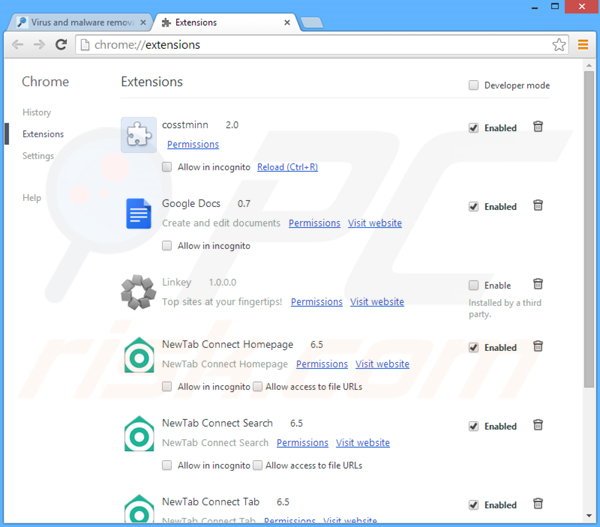
Task: Remove NewTab Connect Tab via trash icon
Action: pos(538,504)
